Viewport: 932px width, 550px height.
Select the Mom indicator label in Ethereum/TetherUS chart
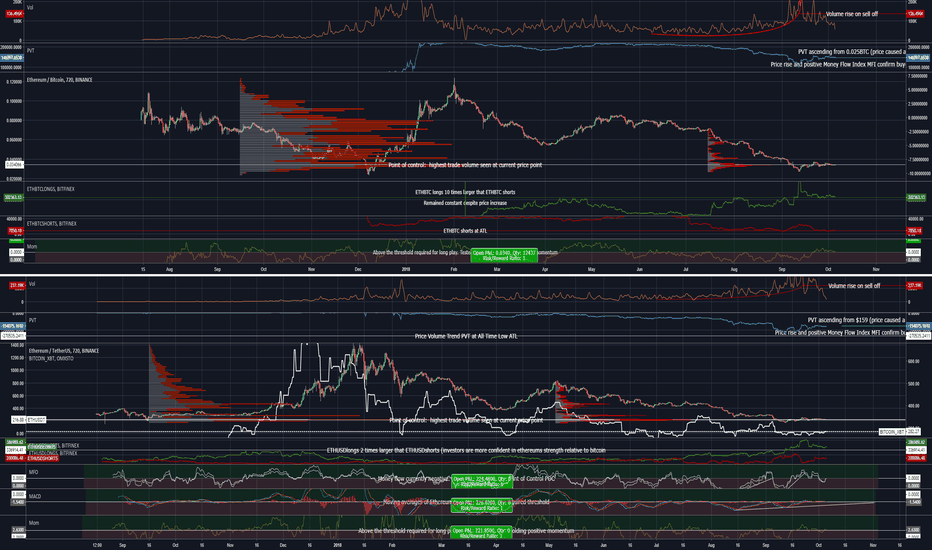point(34,523)
